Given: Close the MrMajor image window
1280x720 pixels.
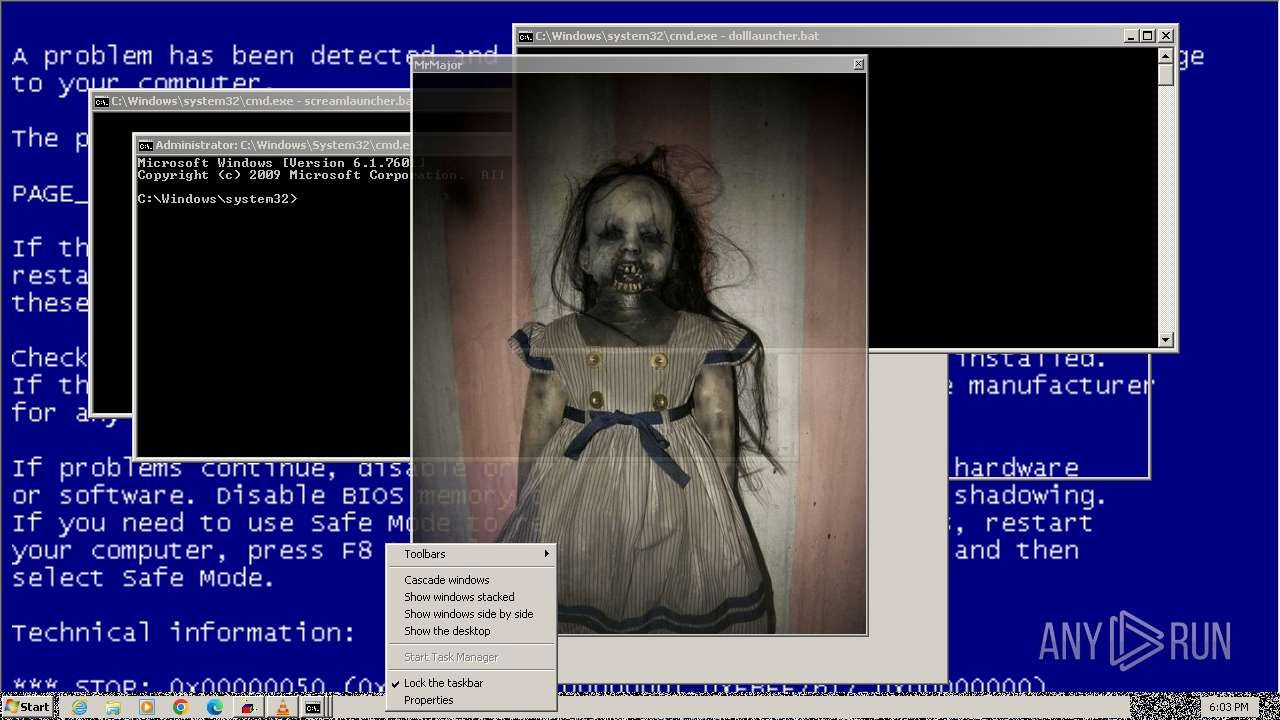Looking at the screenshot, I should tap(858, 64).
